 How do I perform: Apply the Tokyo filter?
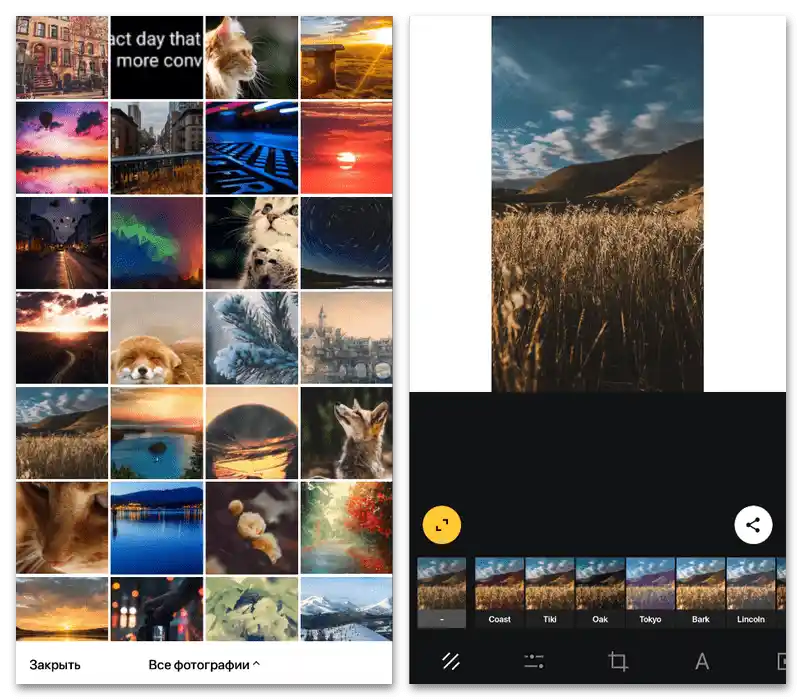click(650, 593)
